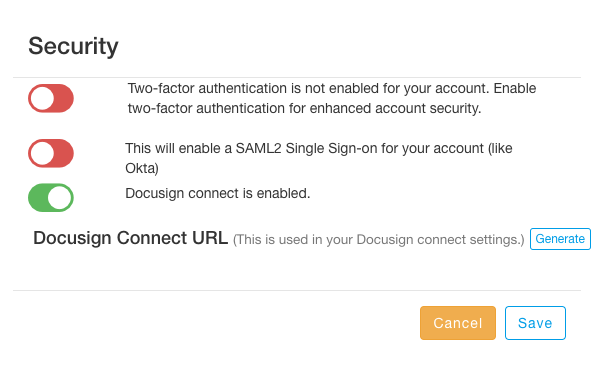Image resolution: width=594 pixels, height=368 pixels.
Task: Click the white knob of the green switch
Action: pyautogui.click(x=60, y=197)
